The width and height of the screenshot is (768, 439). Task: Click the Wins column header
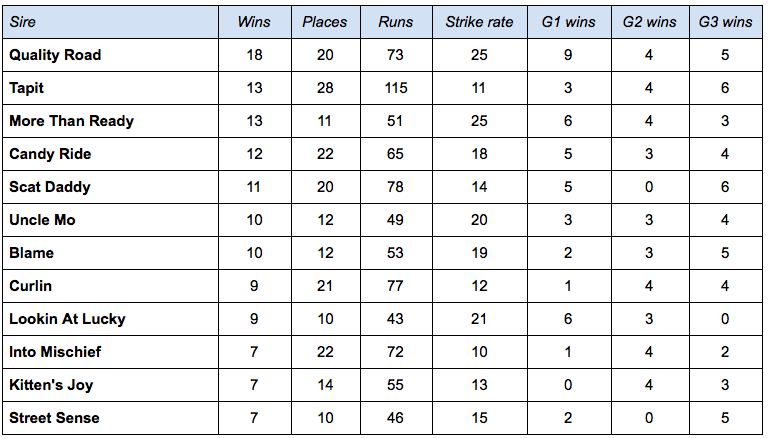[254, 22]
